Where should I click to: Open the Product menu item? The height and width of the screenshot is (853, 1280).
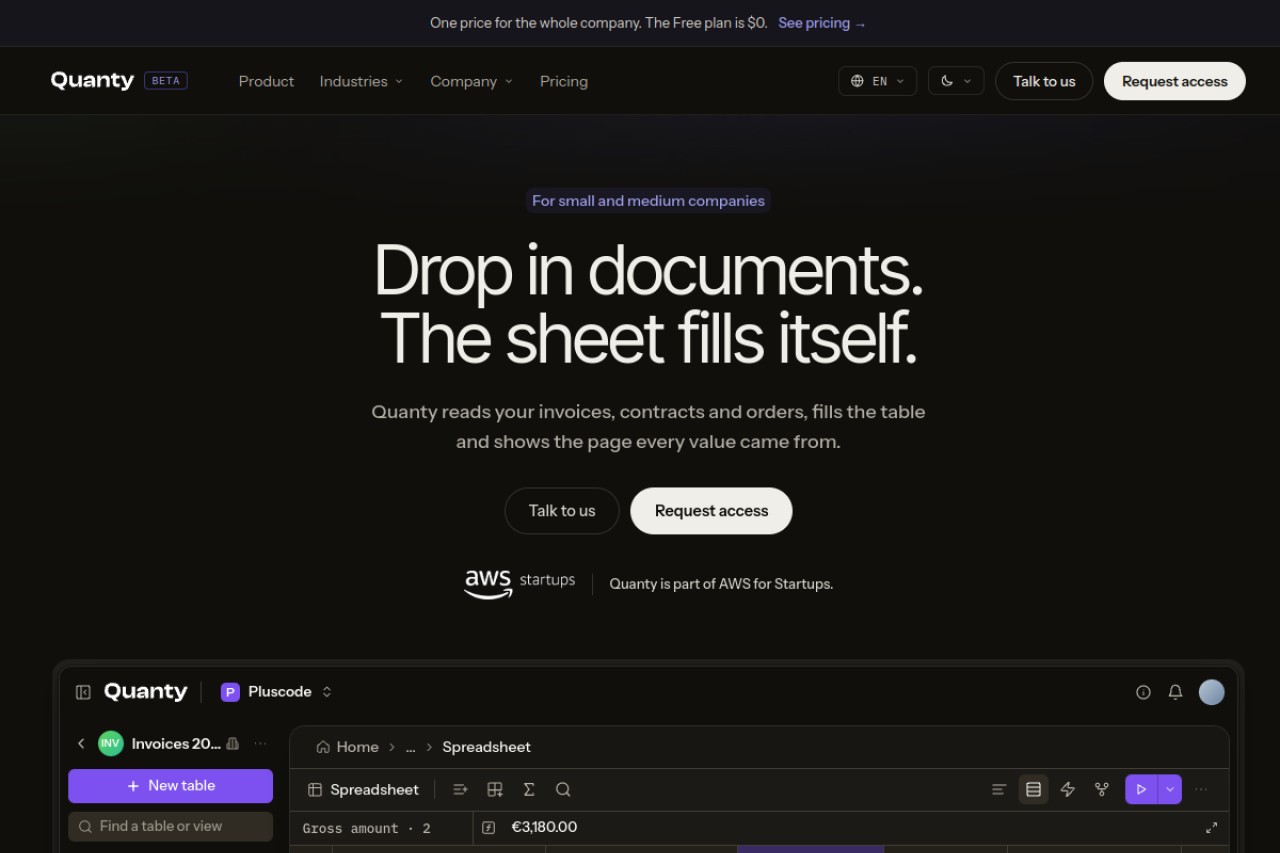click(266, 81)
